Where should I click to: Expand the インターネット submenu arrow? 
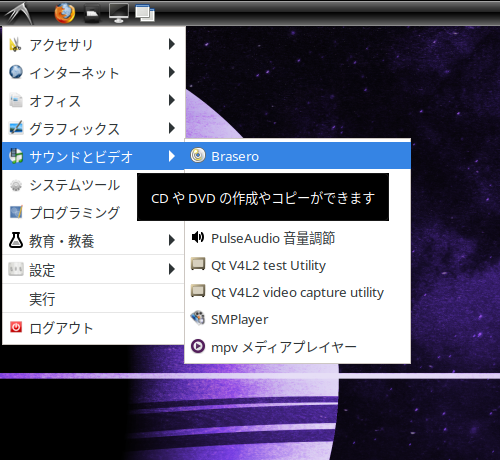coord(172,72)
